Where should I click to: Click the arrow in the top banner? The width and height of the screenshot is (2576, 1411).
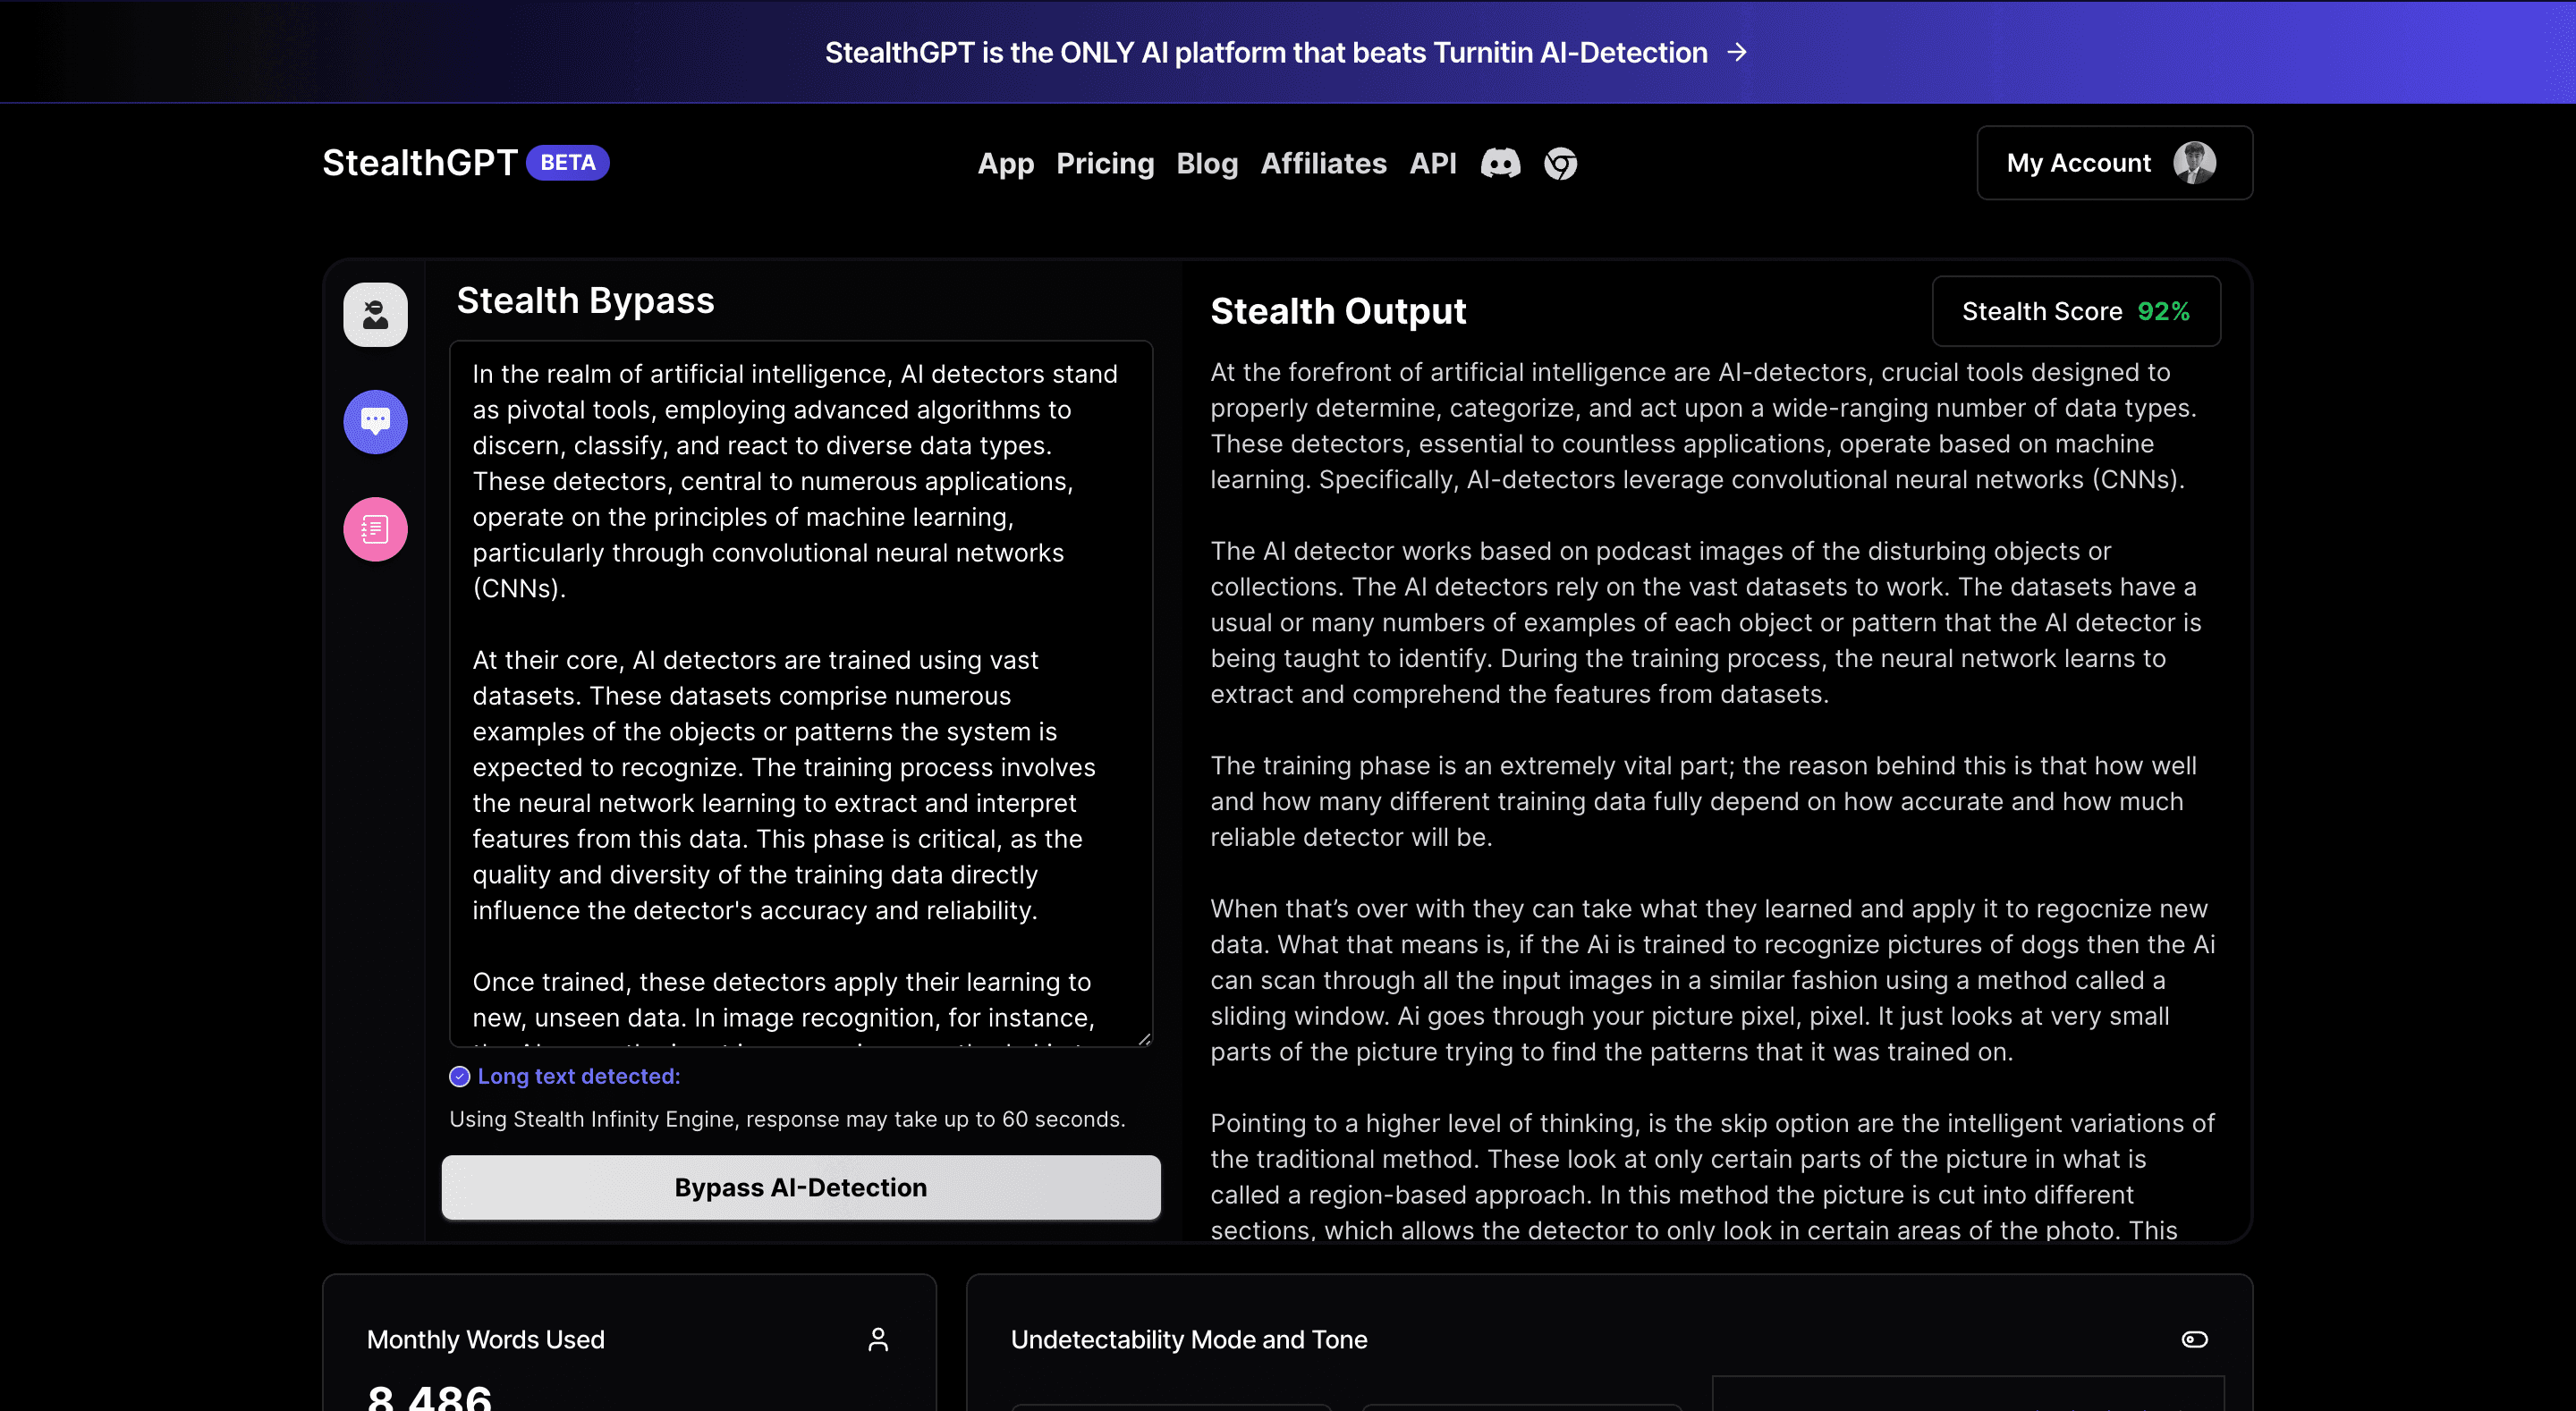coord(1737,52)
